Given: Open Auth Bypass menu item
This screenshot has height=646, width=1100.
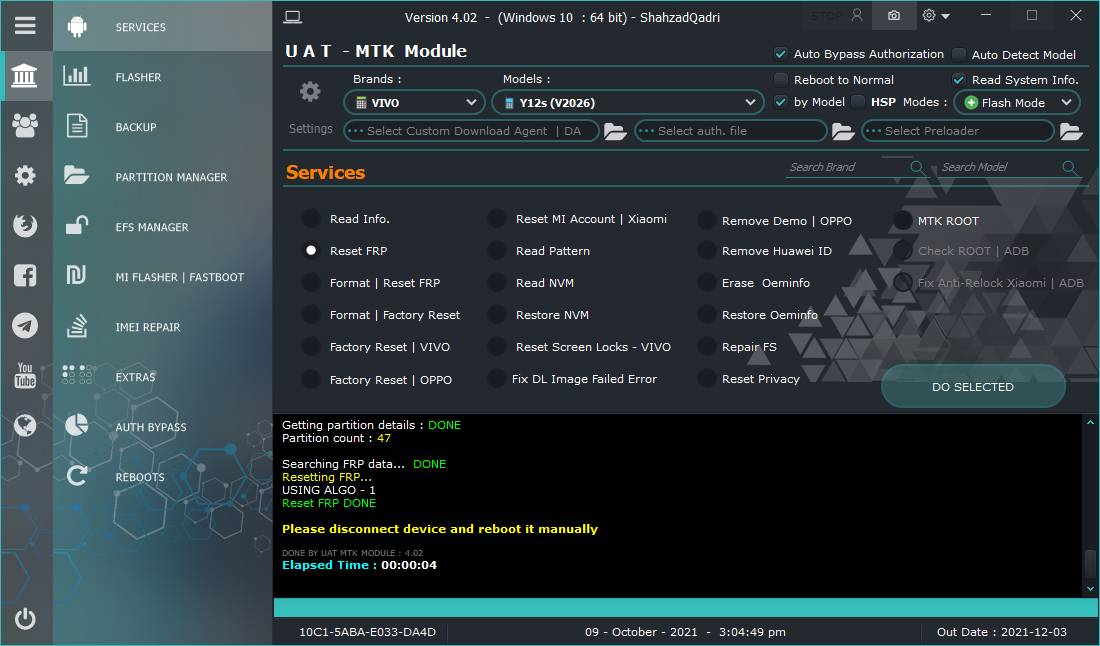Looking at the screenshot, I should (x=162, y=426).
